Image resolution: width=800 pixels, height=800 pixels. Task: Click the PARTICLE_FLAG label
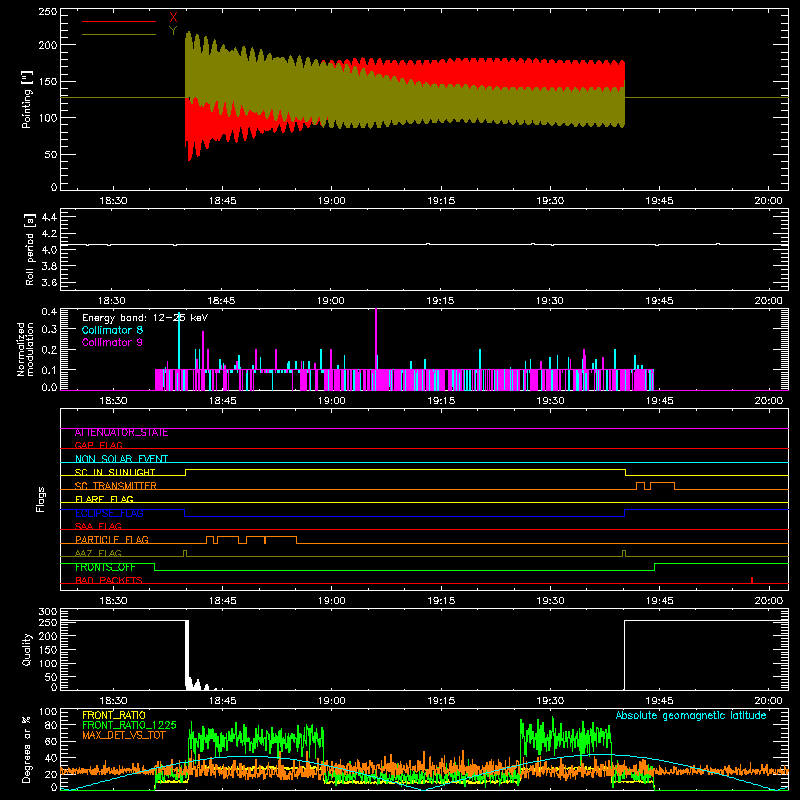click(x=112, y=540)
